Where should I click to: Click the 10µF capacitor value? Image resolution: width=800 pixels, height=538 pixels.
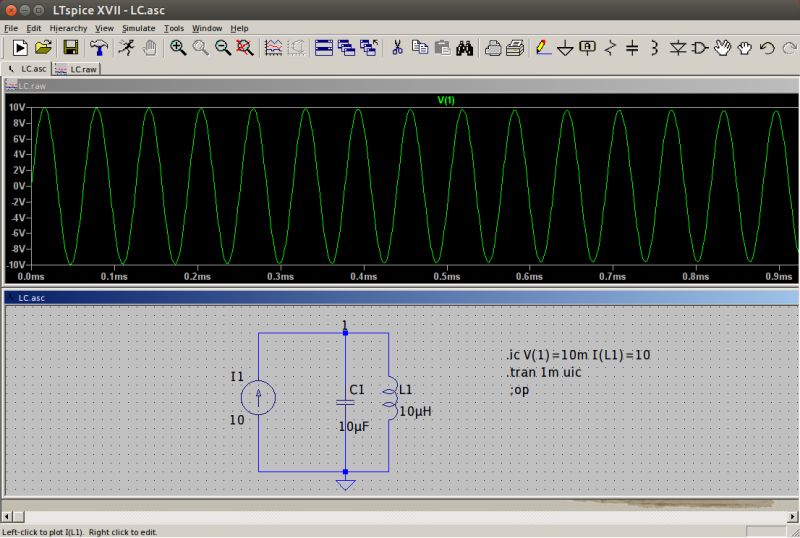click(354, 426)
